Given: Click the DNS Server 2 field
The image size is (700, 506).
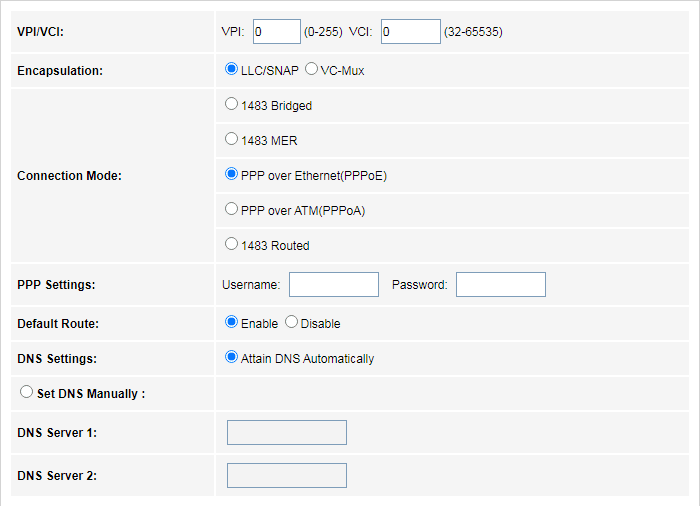Looking at the screenshot, I should (287, 475).
